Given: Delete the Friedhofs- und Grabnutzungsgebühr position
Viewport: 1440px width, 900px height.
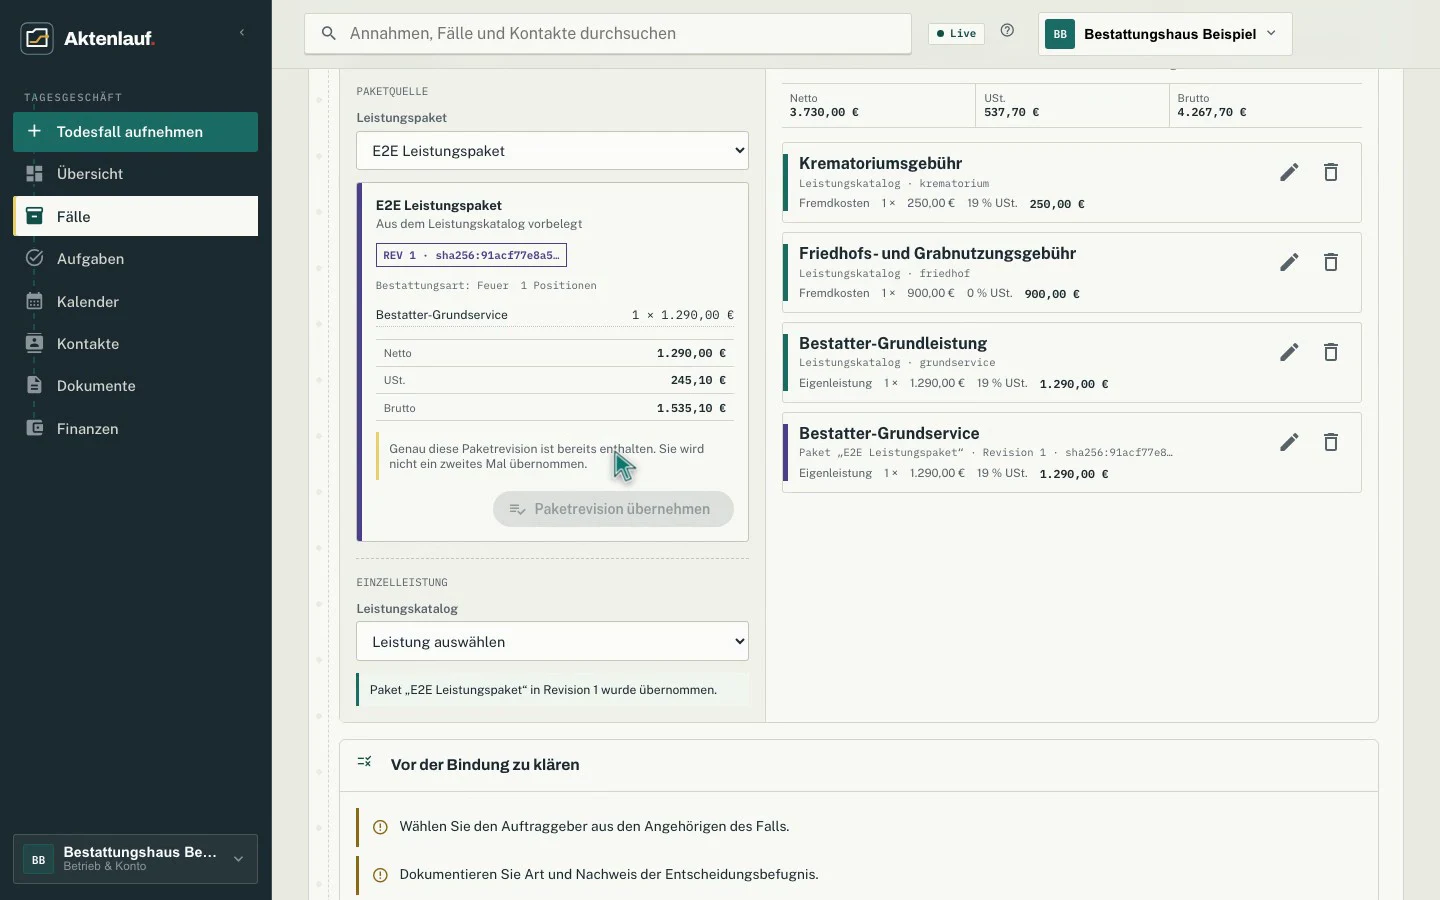Looking at the screenshot, I should click(x=1331, y=262).
